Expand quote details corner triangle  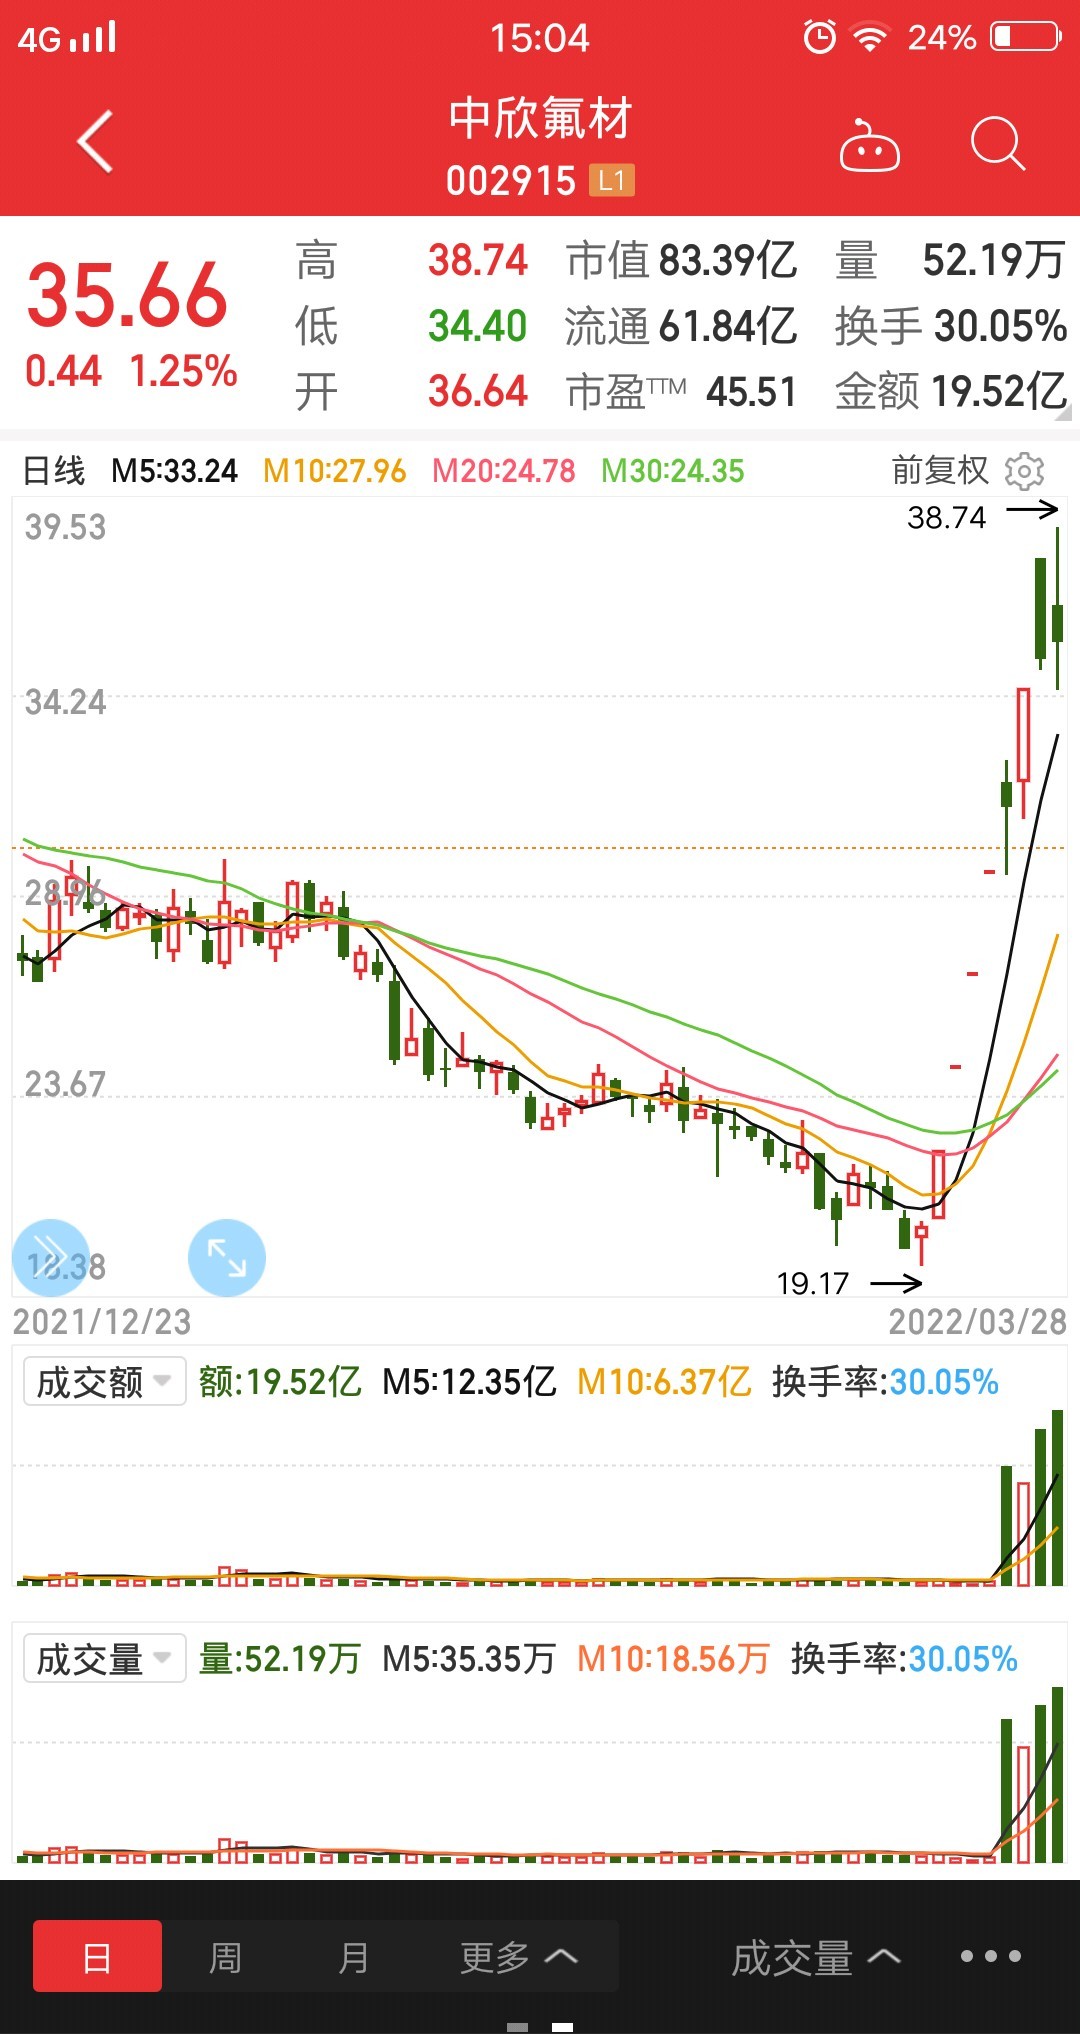tap(1062, 411)
